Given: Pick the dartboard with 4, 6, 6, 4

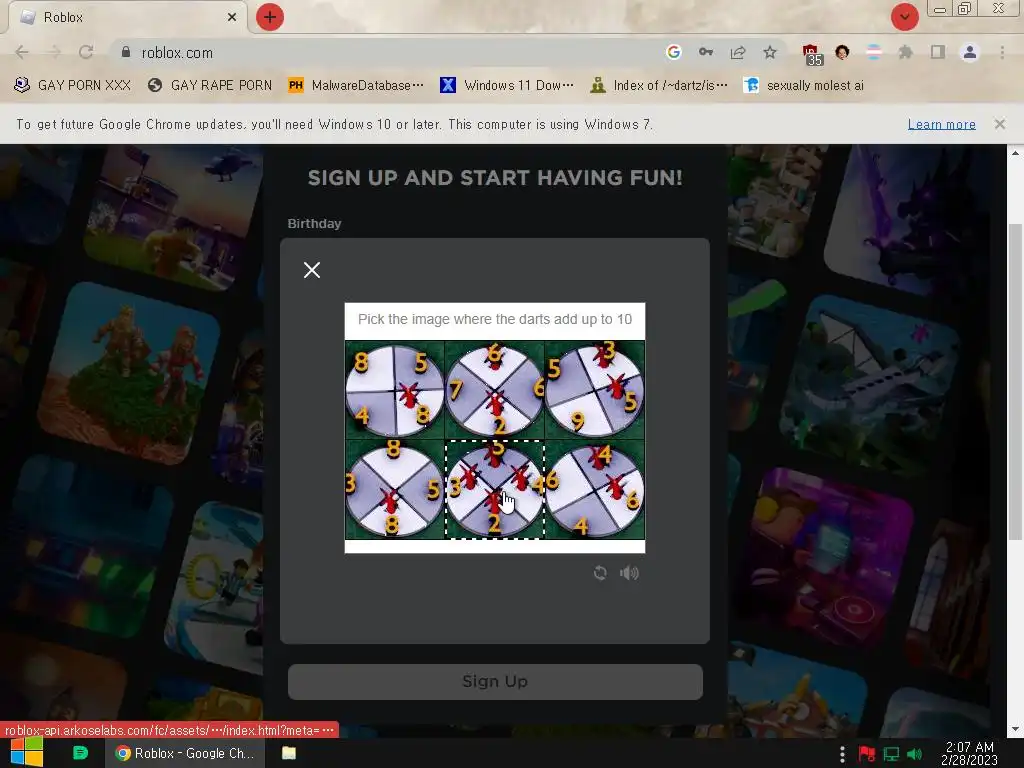Looking at the screenshot, I should [x=594, y=490].
